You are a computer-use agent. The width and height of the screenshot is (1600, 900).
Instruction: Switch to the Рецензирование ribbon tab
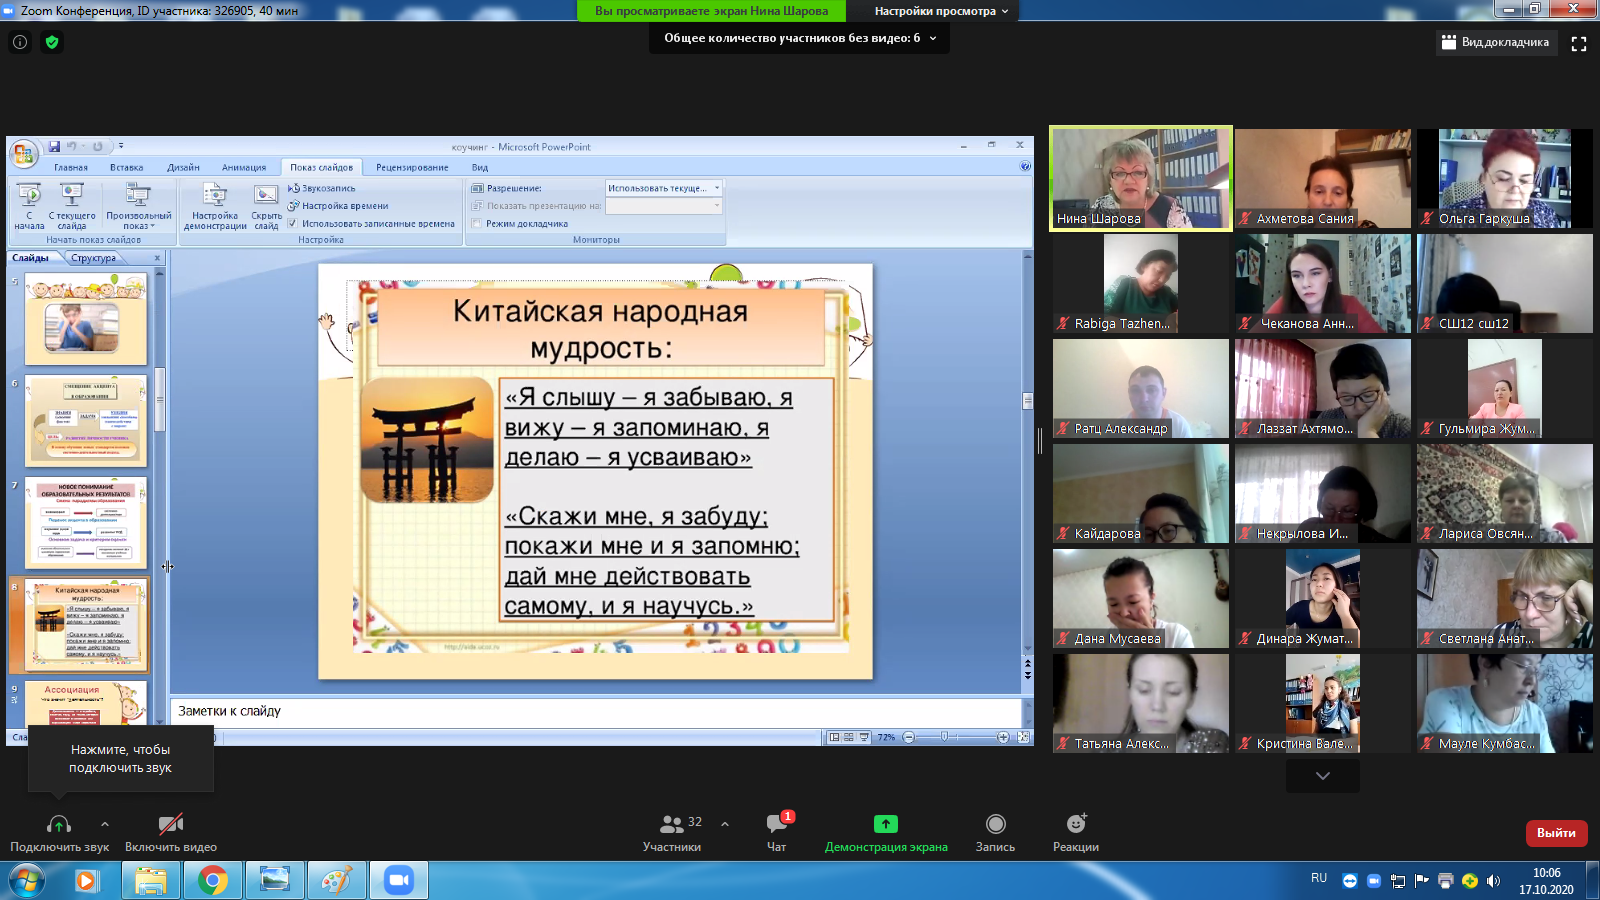(412, 167)
